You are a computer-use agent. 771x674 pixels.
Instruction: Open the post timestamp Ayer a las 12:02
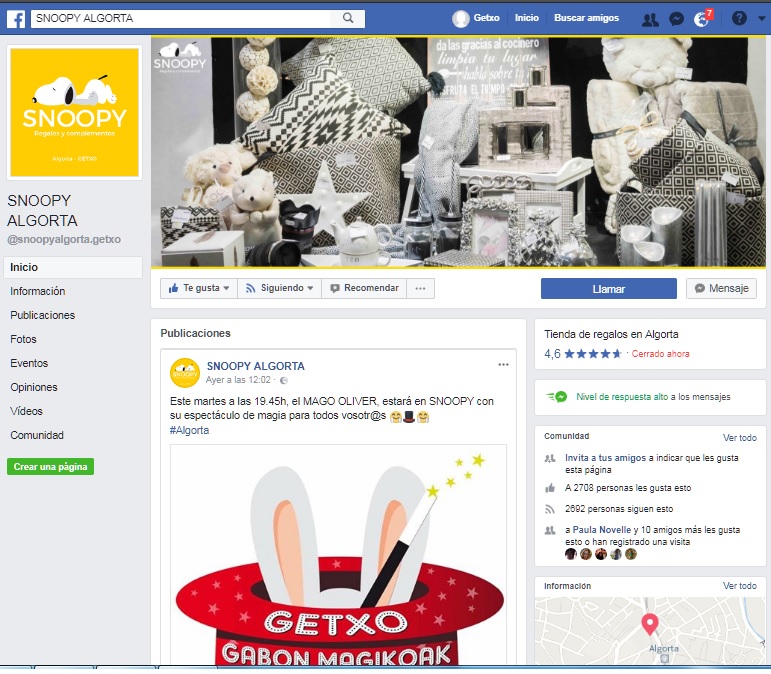pos(238,380)
